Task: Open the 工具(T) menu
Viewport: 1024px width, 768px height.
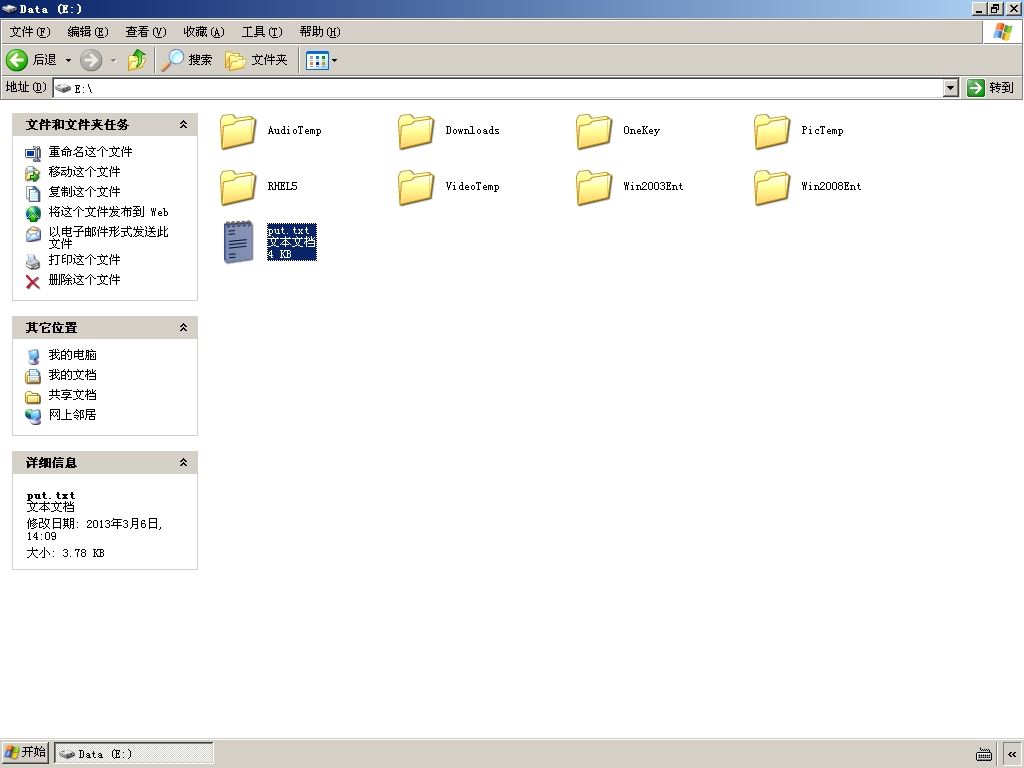Action: 262,31
